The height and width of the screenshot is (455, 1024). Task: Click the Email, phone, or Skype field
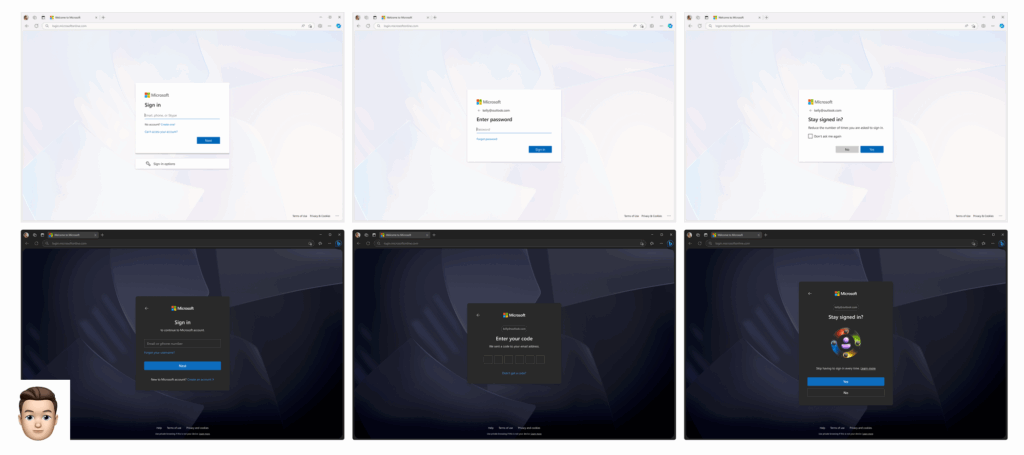tap(181, 115)
